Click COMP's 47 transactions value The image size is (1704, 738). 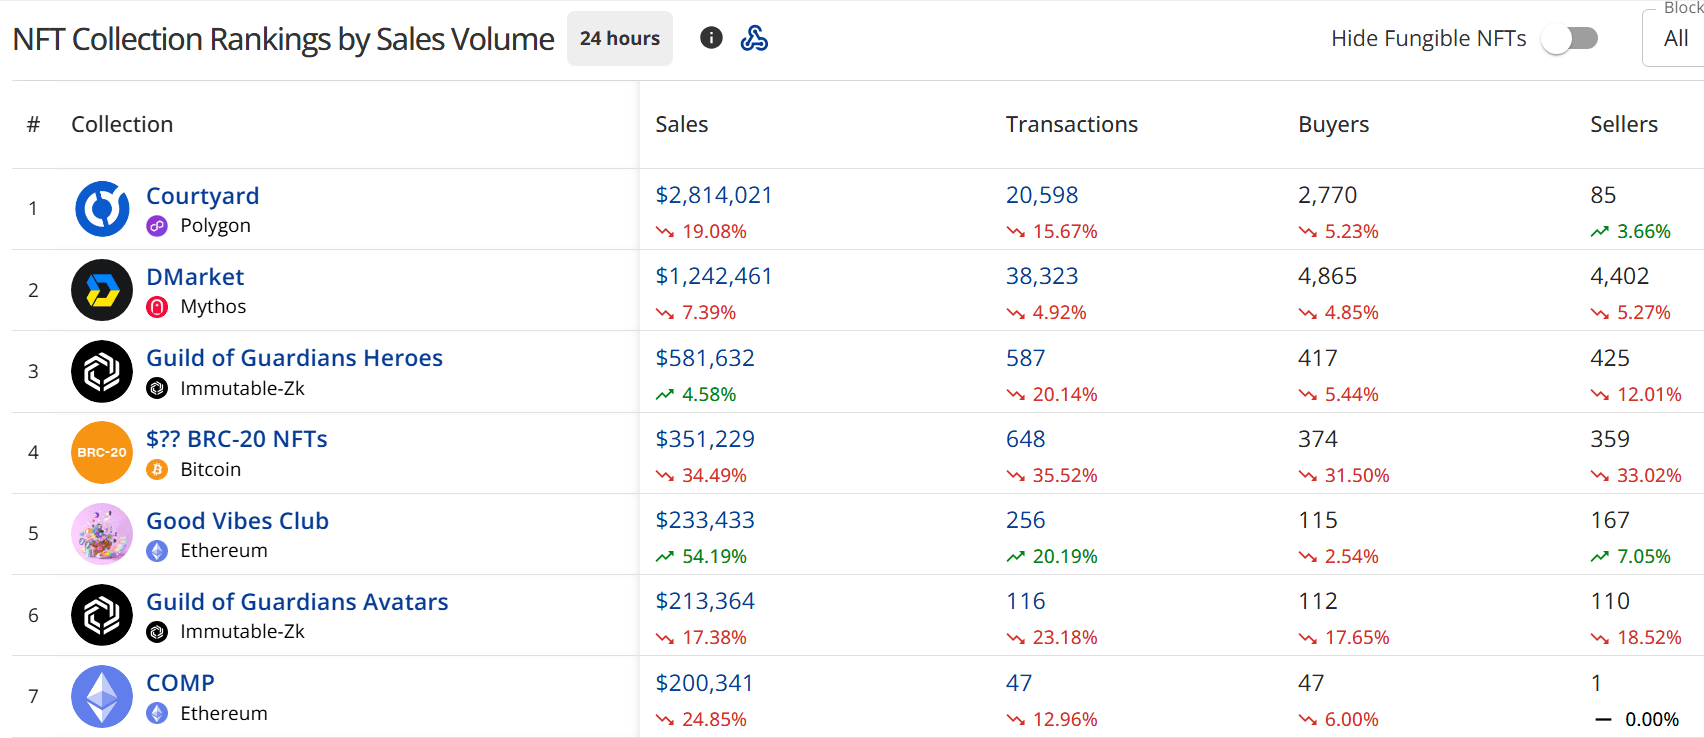1019,683
